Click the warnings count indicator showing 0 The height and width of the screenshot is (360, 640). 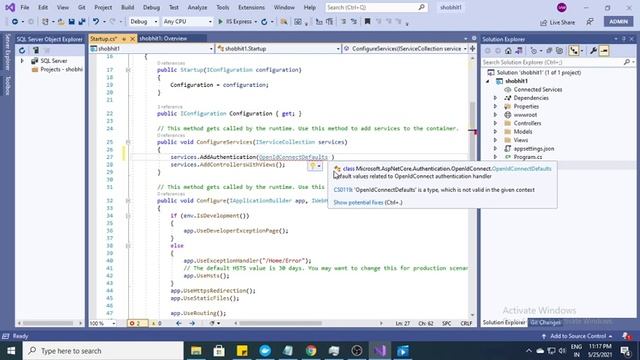[x=157, y=323]
